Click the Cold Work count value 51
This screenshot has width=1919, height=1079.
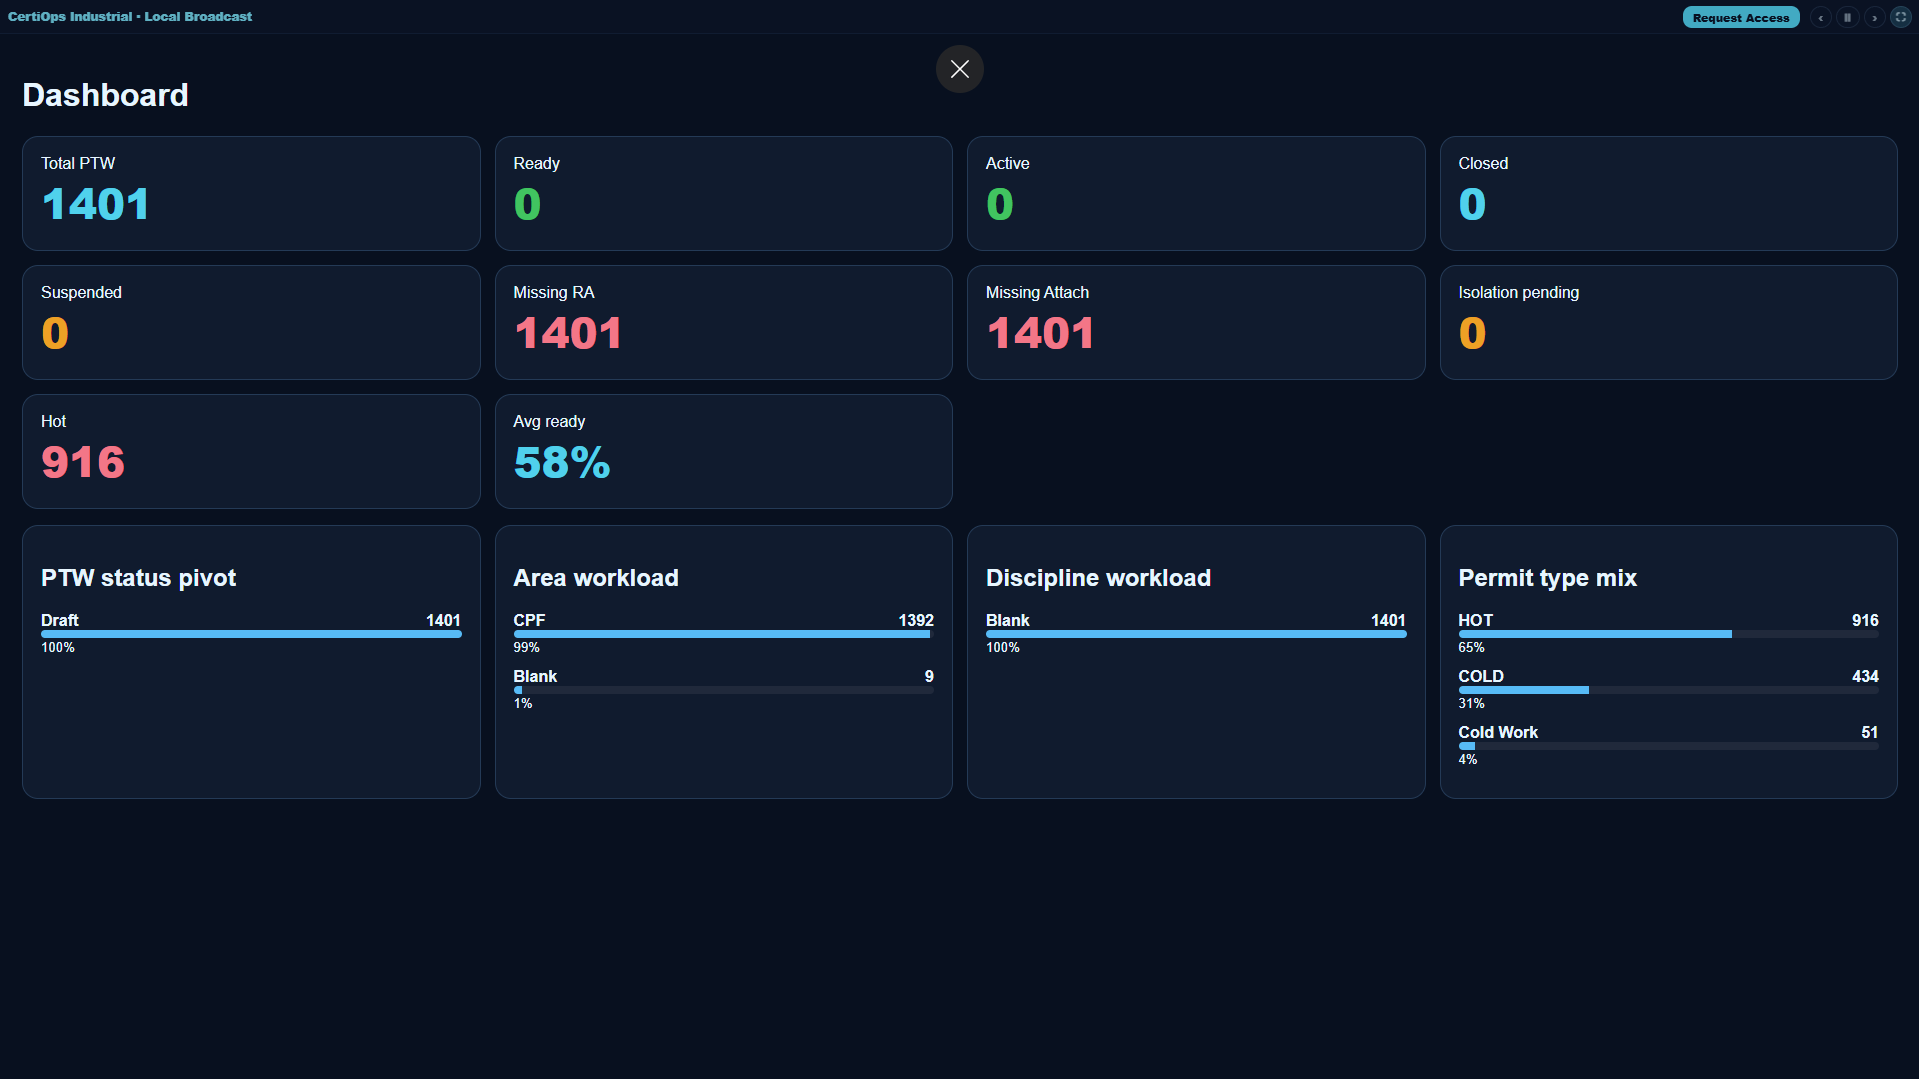tap(1869, 732)
